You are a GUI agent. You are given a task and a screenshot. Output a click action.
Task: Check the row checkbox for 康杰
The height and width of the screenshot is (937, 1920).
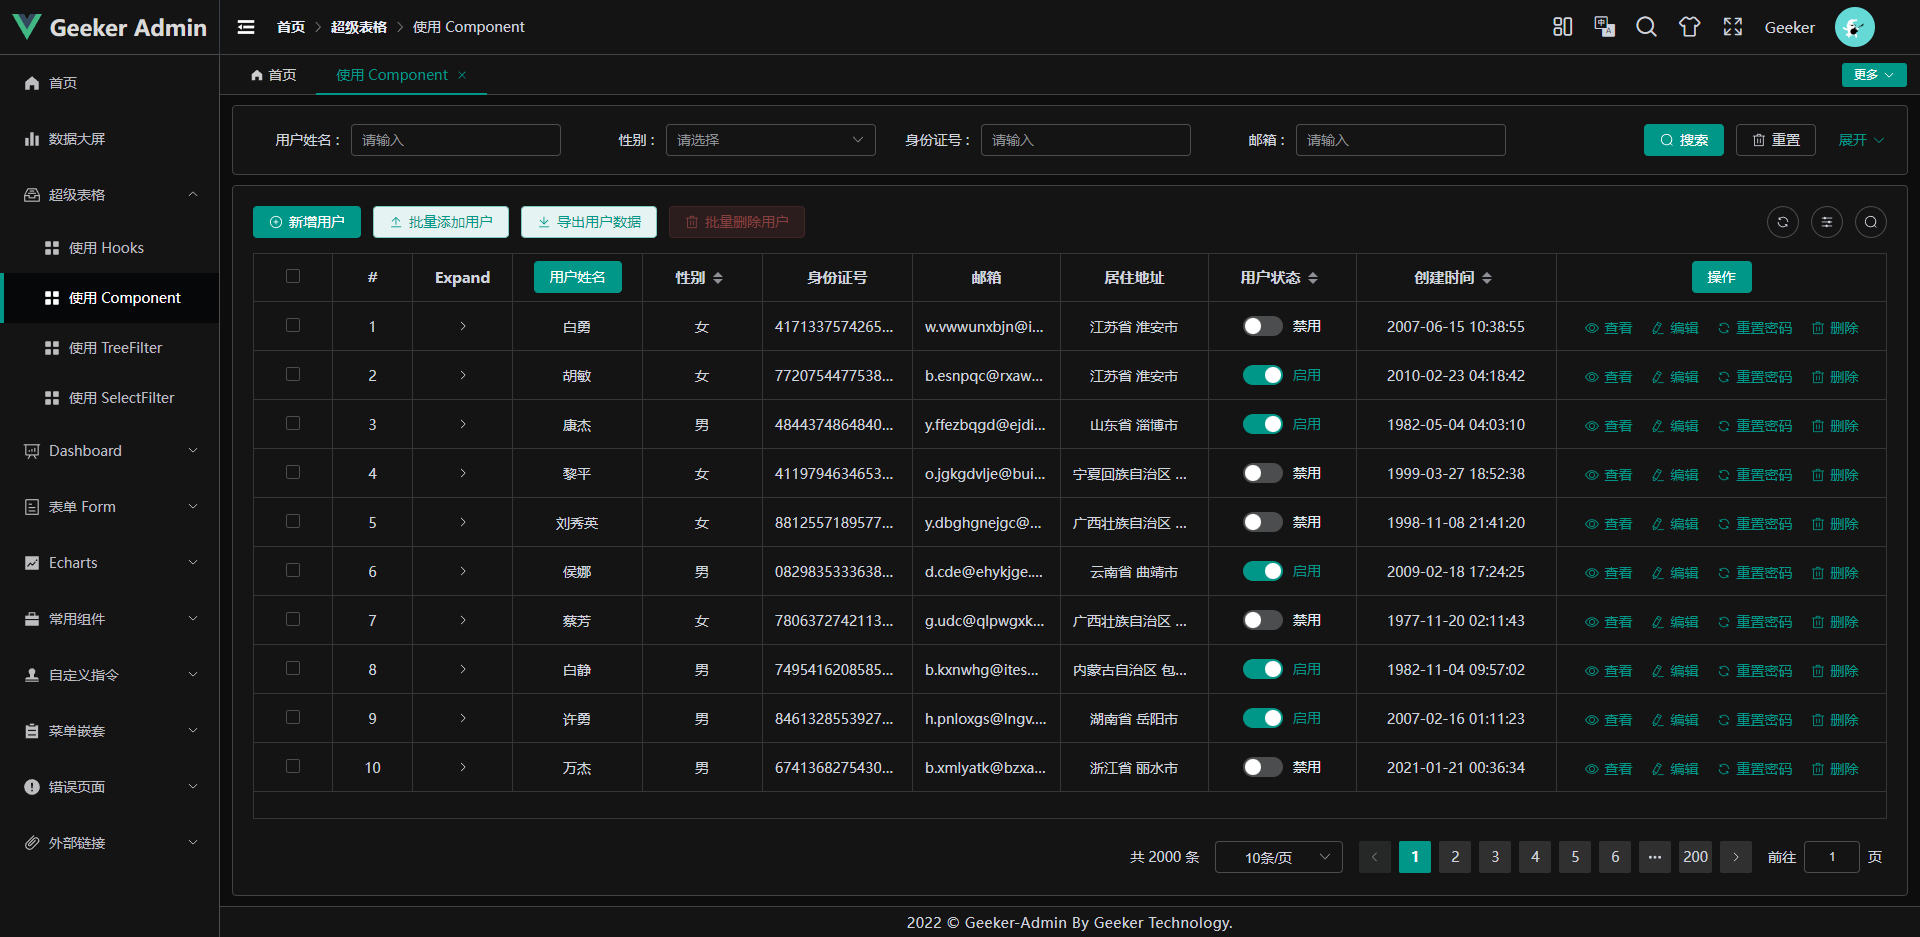click(293, 423)
